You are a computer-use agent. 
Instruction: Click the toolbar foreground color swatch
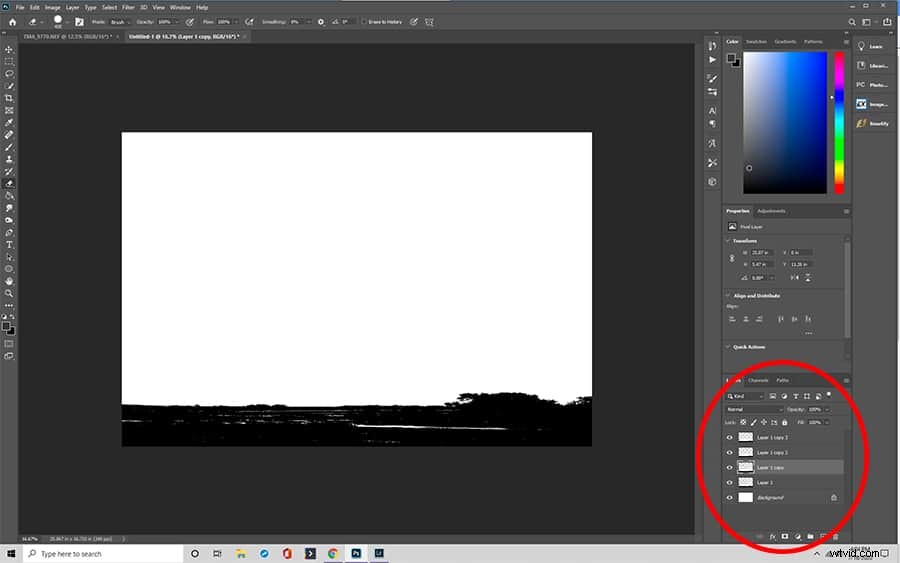coord(6,326)
